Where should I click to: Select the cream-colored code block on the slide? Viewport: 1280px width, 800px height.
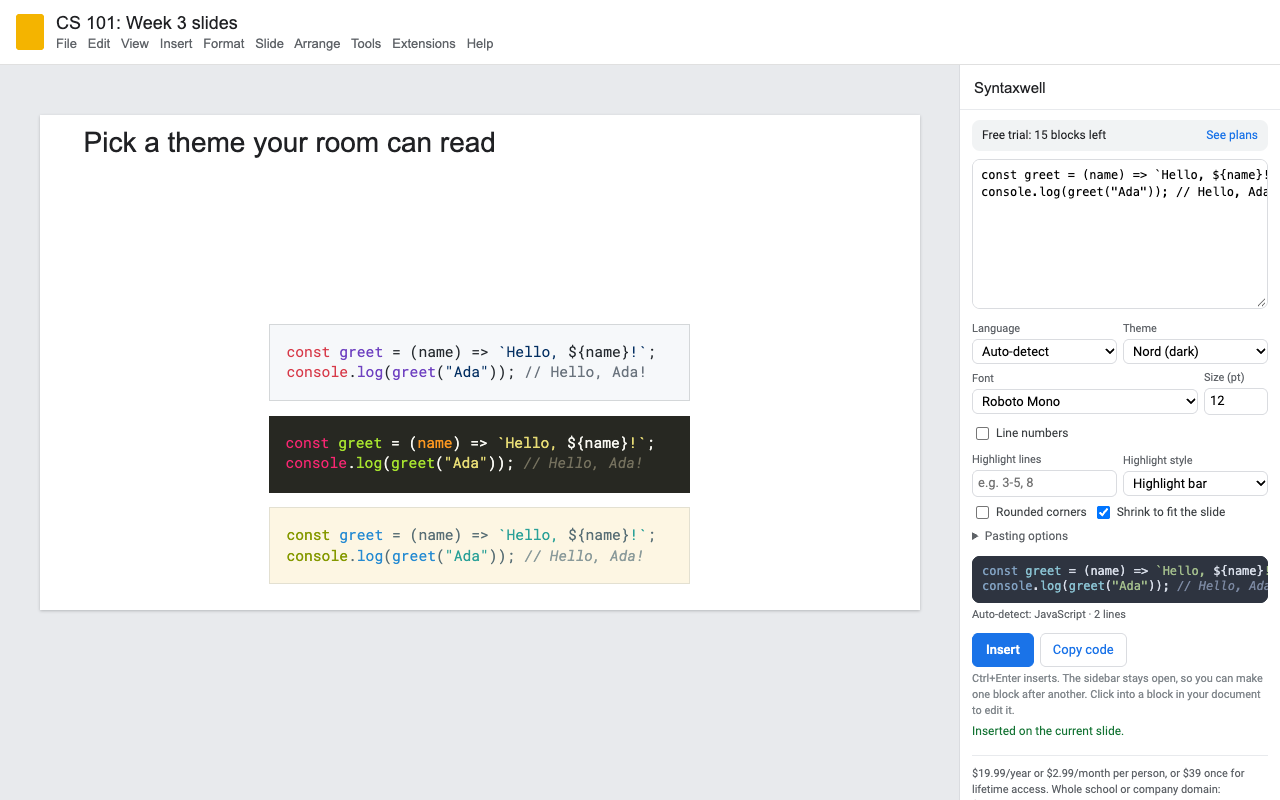[479, 546]
